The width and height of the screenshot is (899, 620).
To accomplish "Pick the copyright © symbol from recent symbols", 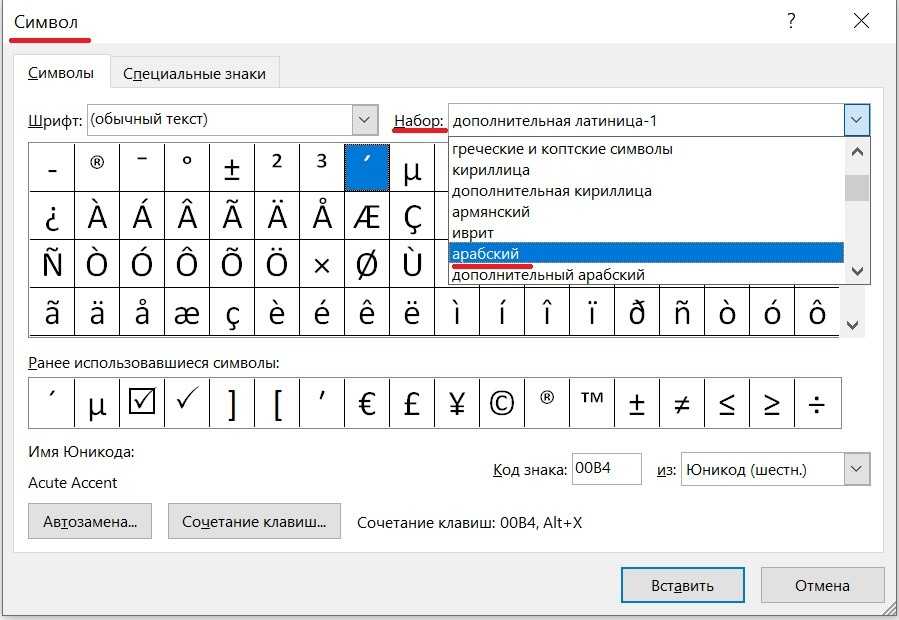I will (x=502, y=403).
